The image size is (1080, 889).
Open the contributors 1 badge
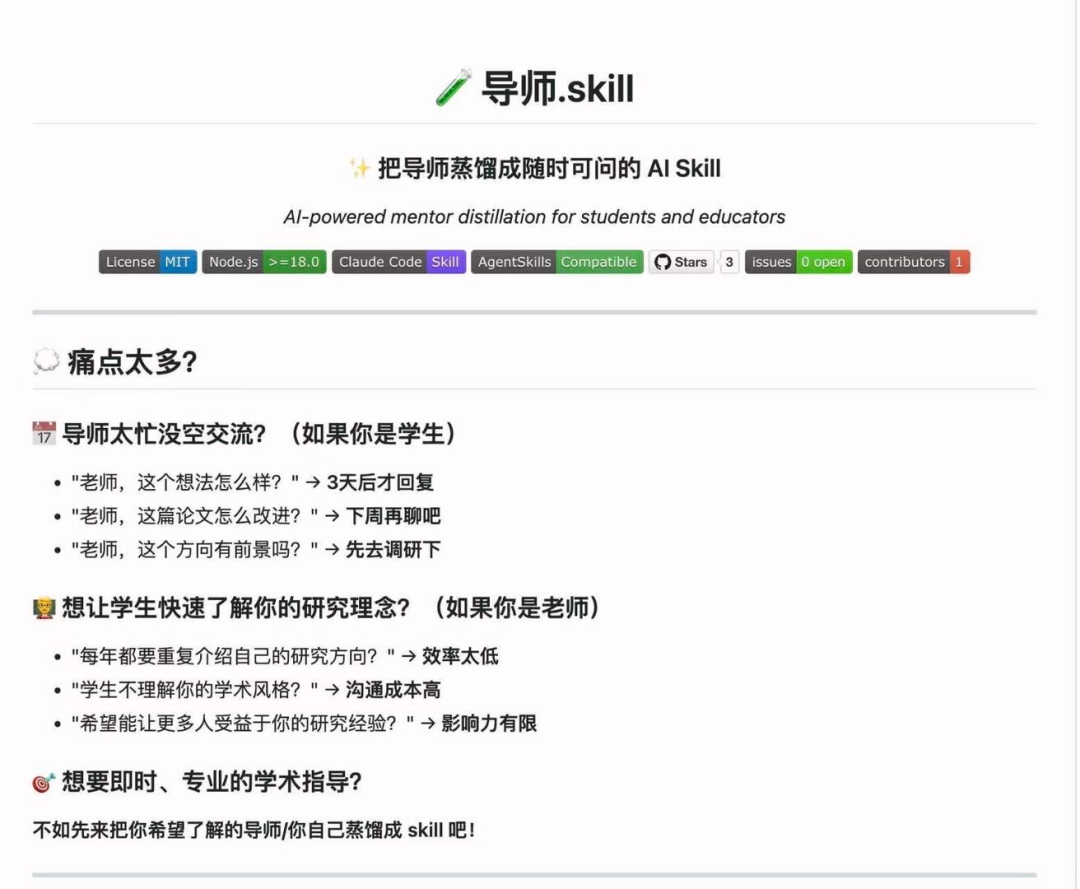(x=914, y=262)
